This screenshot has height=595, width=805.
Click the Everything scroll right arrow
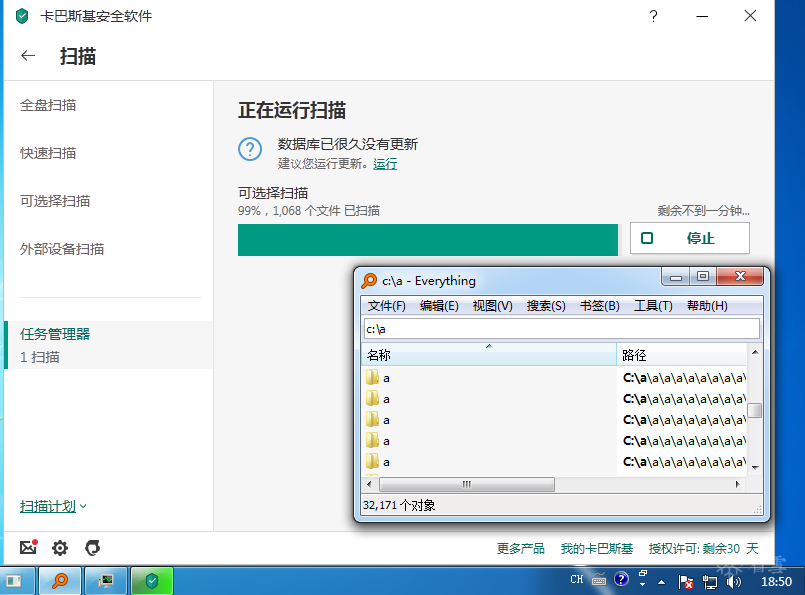[738, 484]
